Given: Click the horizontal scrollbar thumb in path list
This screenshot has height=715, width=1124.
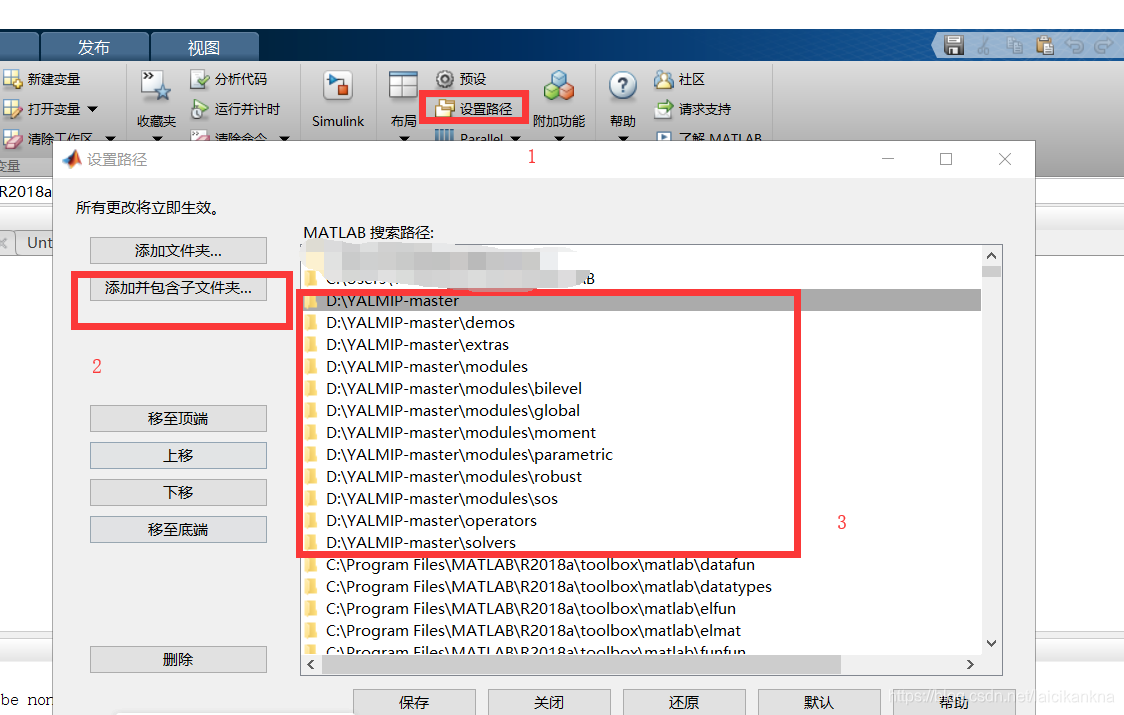Looking at the screenshot, I should coord(581,665).
